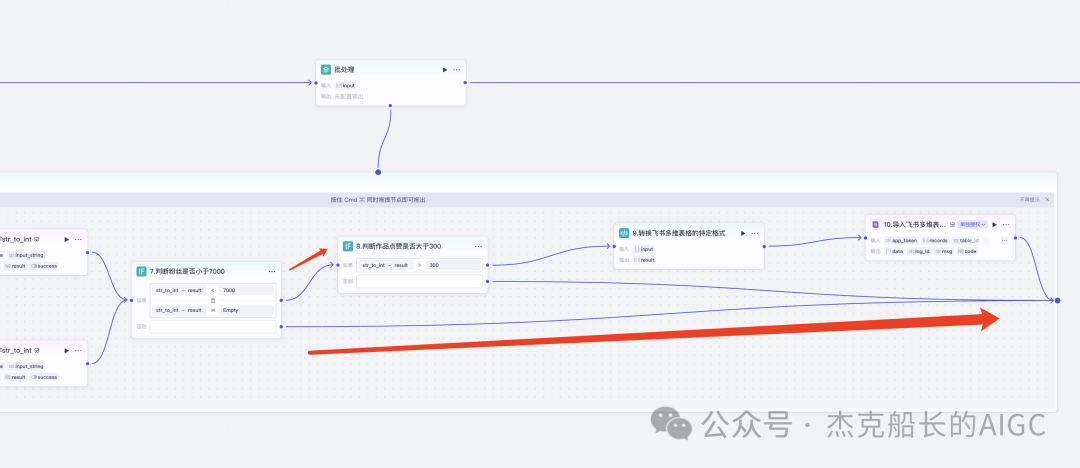Click the 否则 output port of node 7

[x=281, y=327]
